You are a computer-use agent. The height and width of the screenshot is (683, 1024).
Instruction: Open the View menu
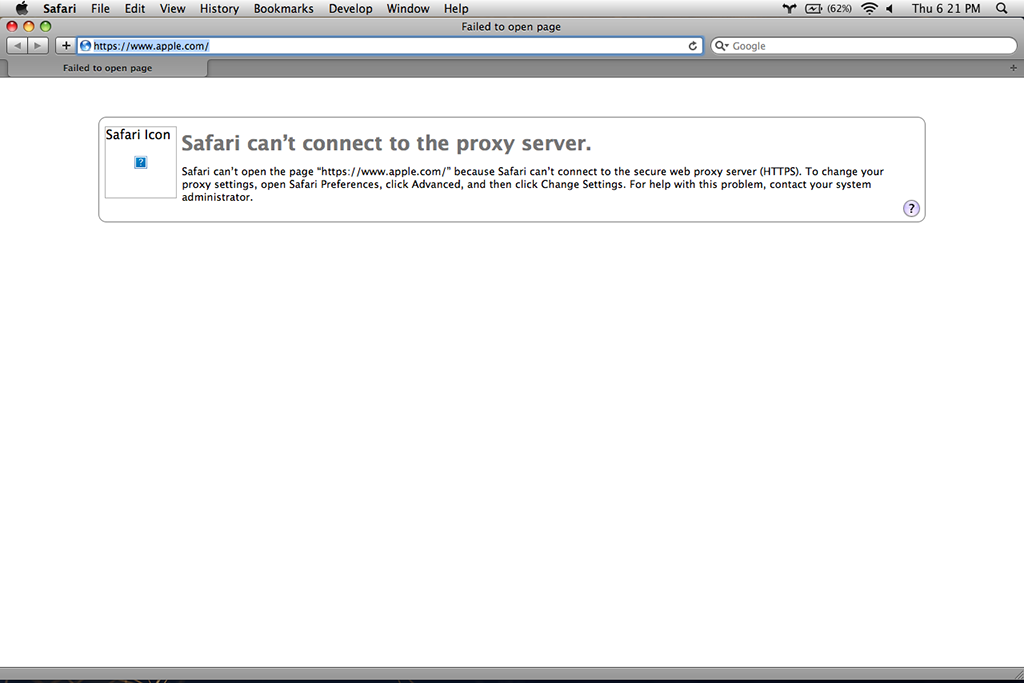tap(172, 8)
